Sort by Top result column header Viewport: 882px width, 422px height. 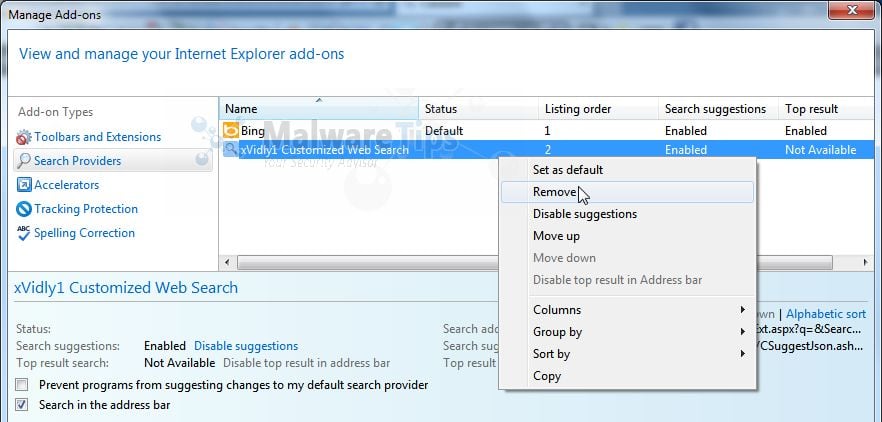pyautogui.click(x=827, y=109)
